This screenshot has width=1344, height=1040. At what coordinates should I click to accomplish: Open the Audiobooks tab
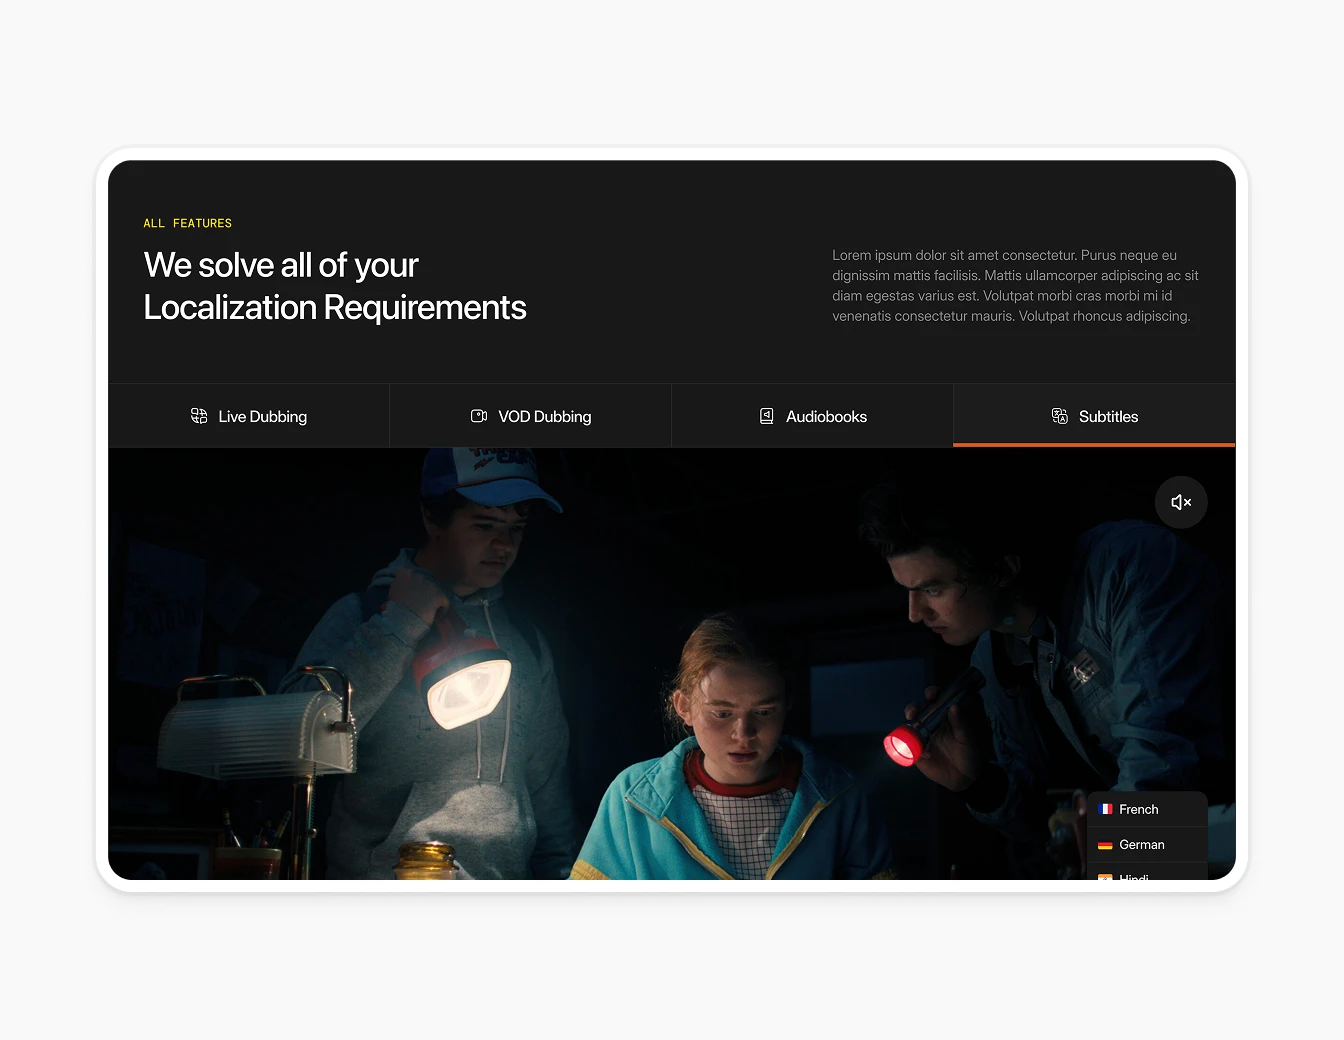click(812, 416)
